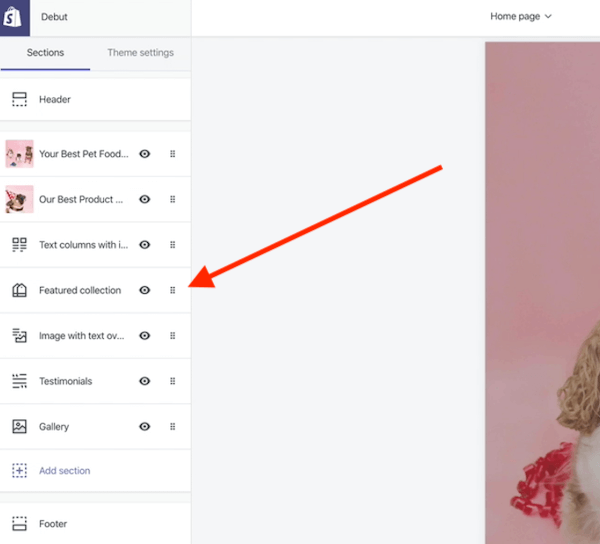The image size is (600, 544).
Task: Select the Header section icon
Action: click(x=19, y=99)
